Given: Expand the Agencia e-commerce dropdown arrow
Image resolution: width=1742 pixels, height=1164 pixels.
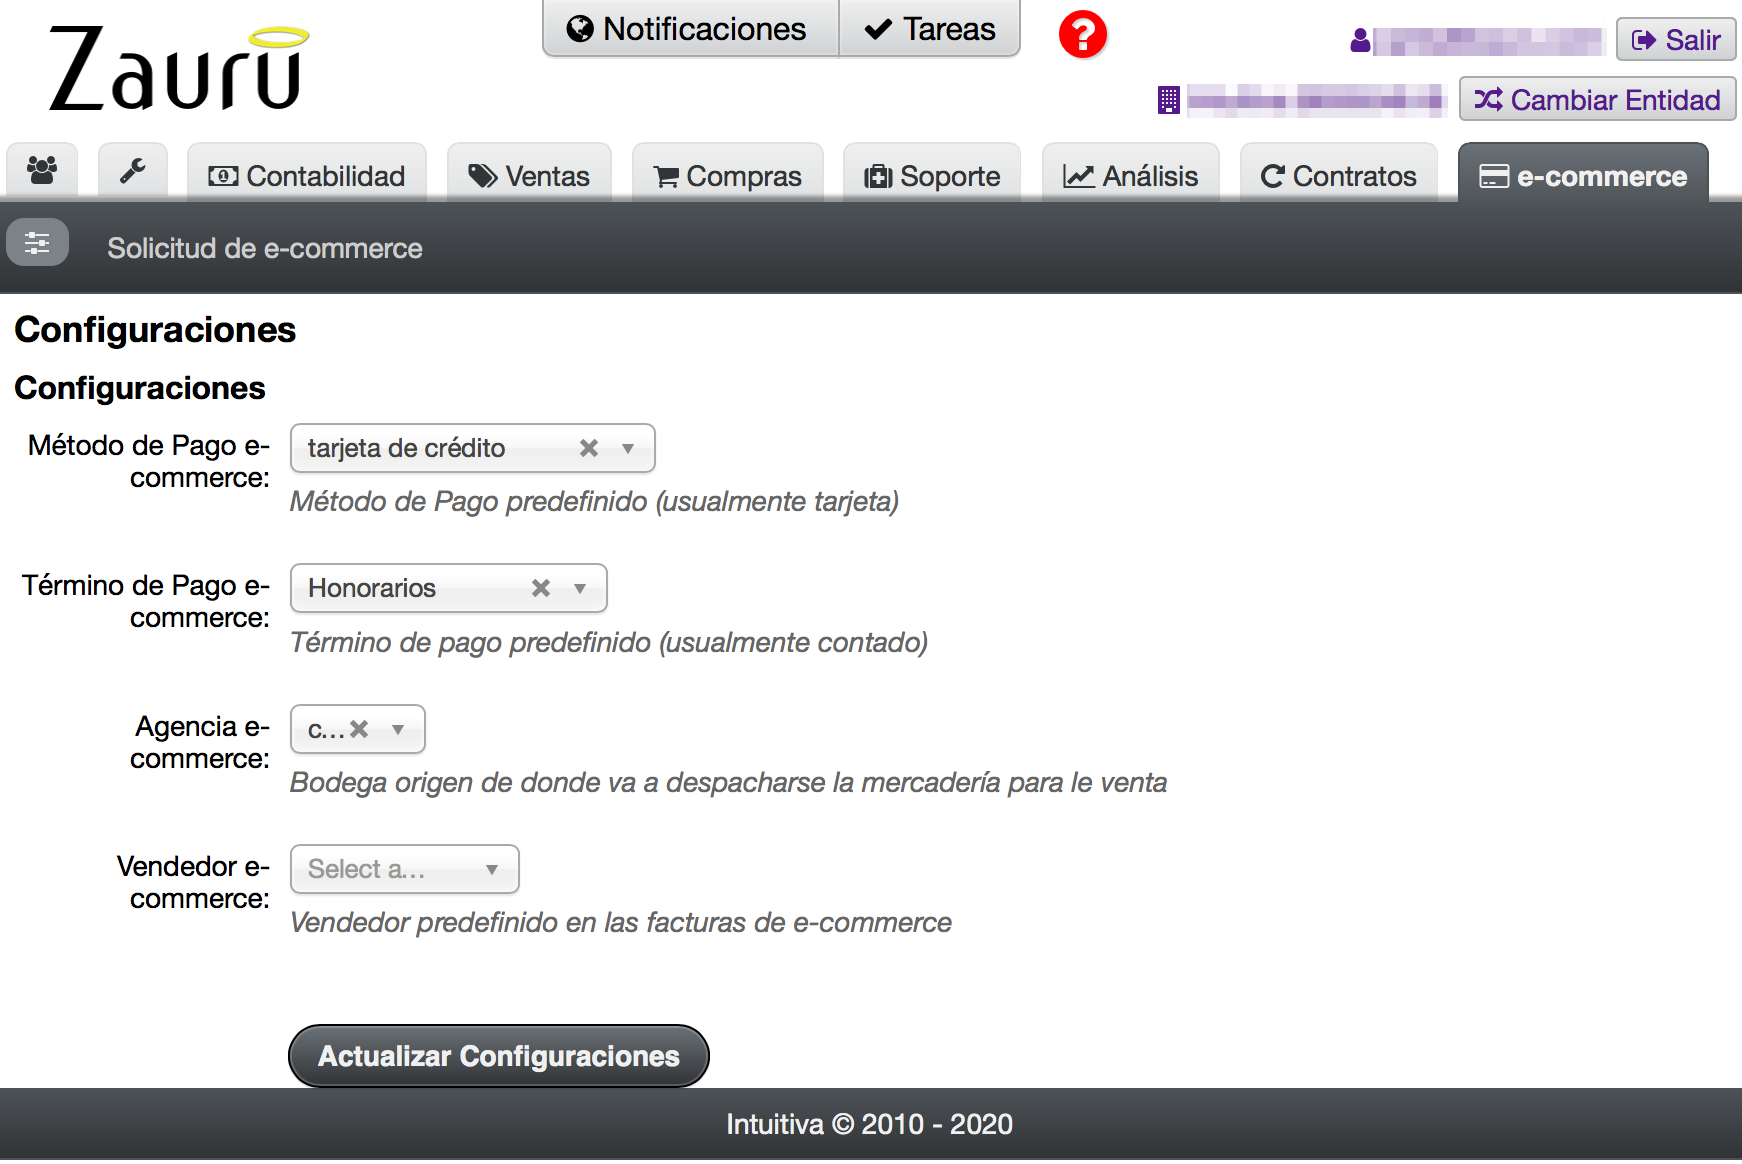Looking at the screenshot, I should (398, 729).
